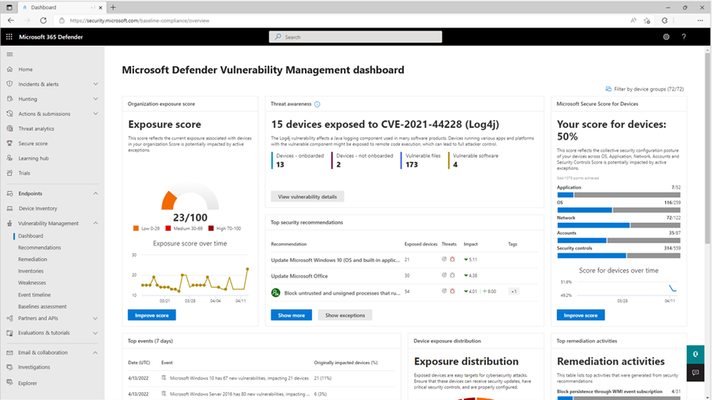This screenshot has width=712, height=400.
Task: Expand the Hunting menu chevron
Action: point(95,99)
